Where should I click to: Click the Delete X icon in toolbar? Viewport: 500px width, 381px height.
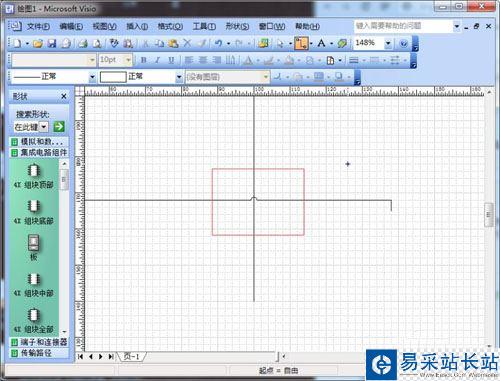point(187,43)
